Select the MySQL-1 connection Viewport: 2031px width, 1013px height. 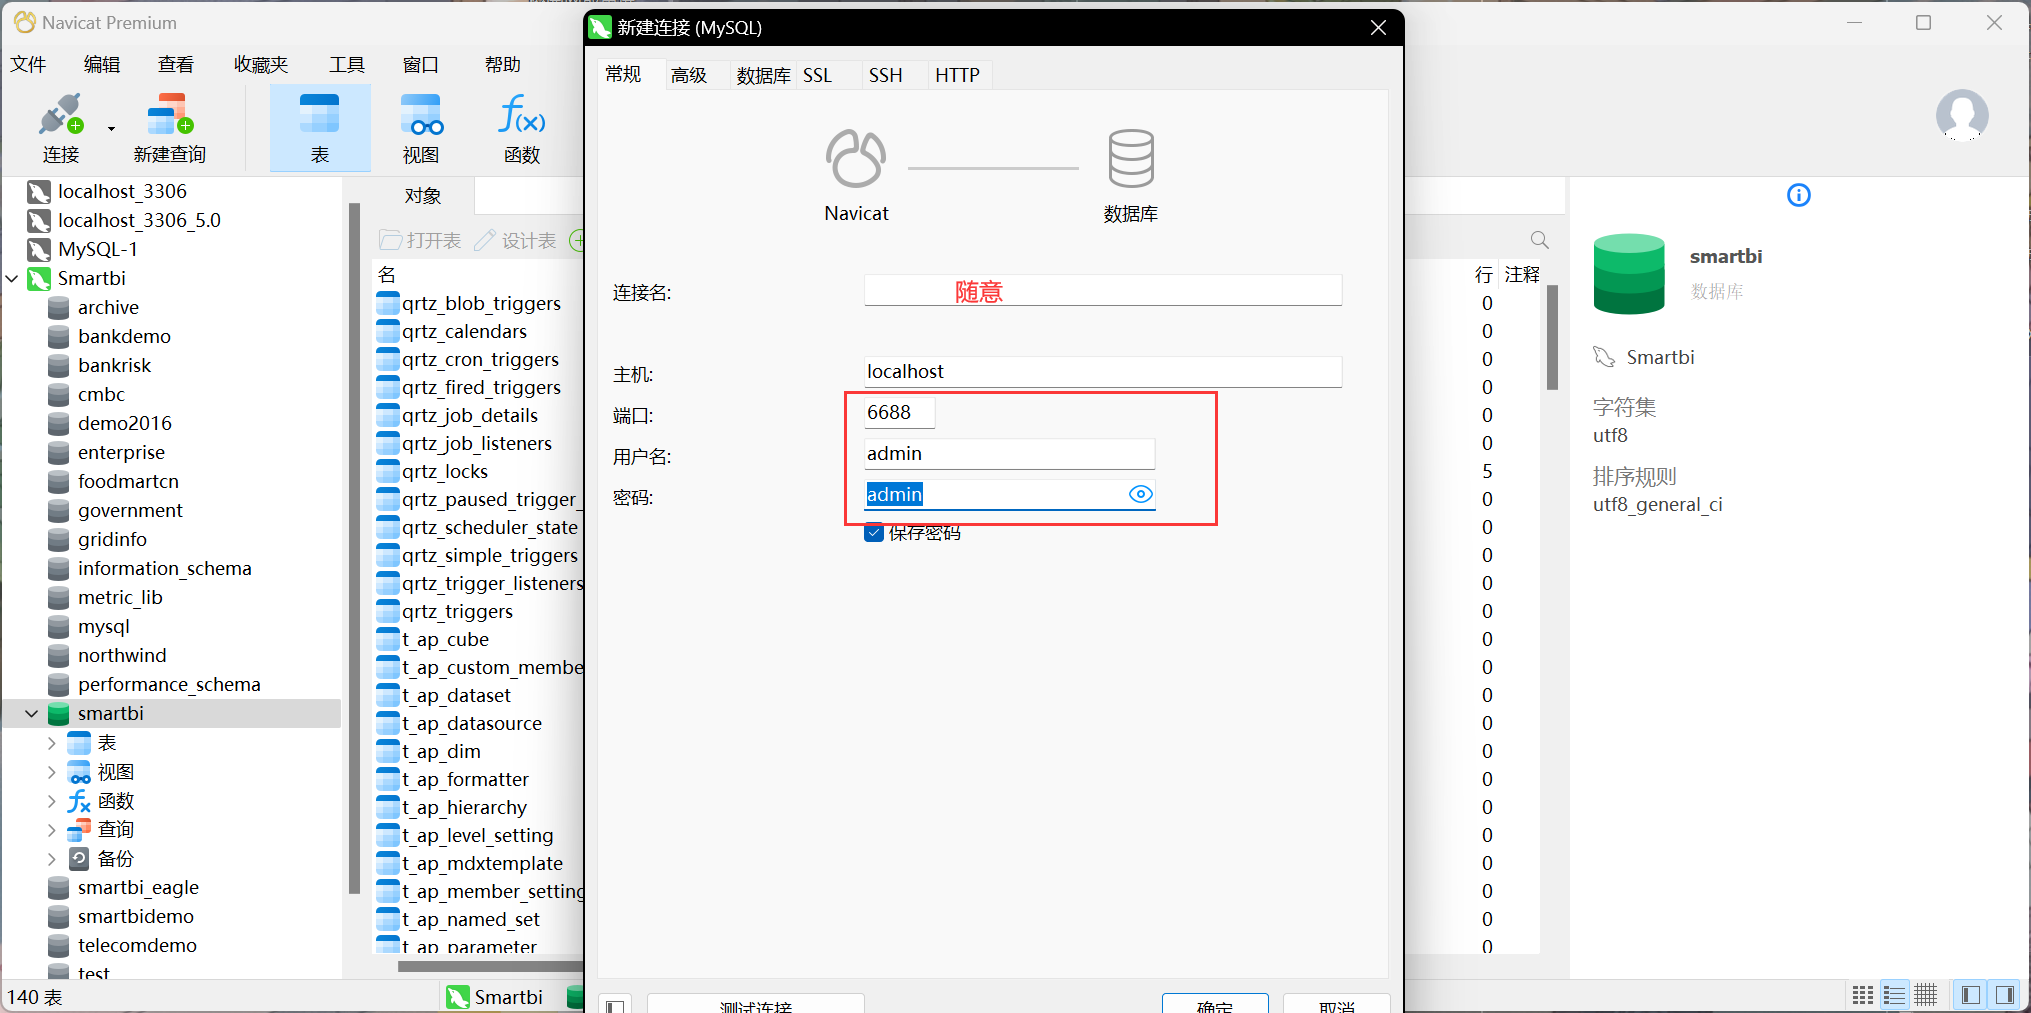click(98, 249)
